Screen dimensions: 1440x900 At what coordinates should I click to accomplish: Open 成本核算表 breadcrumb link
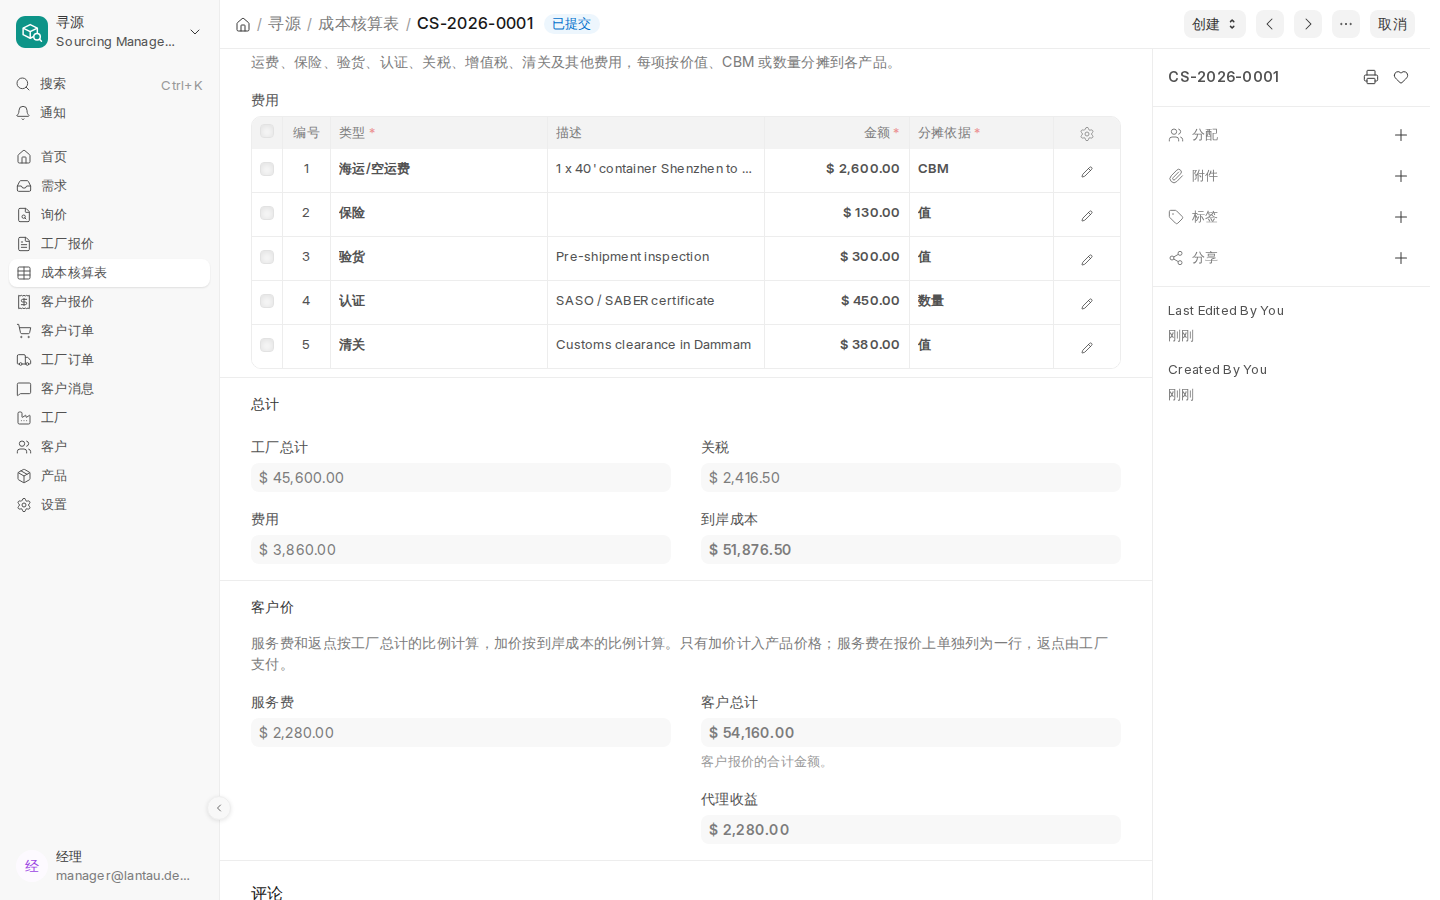(x=358, y=24)
